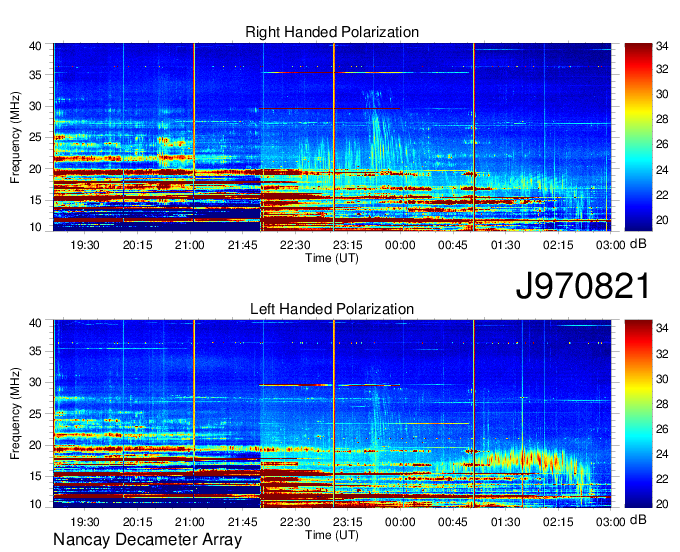Click the 01:30 tick label on the bottom plot
This screenshot has width=680, height=552.
pyautogui.click(x=505, y=522)
